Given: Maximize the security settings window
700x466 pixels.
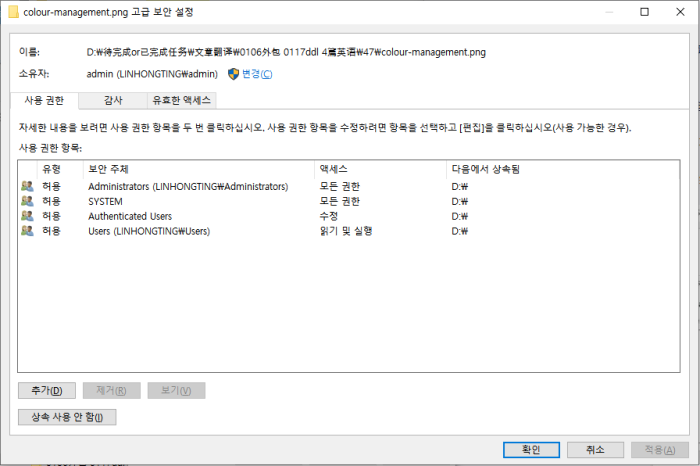Looking at the screenshot, I should tap(644, 12).
